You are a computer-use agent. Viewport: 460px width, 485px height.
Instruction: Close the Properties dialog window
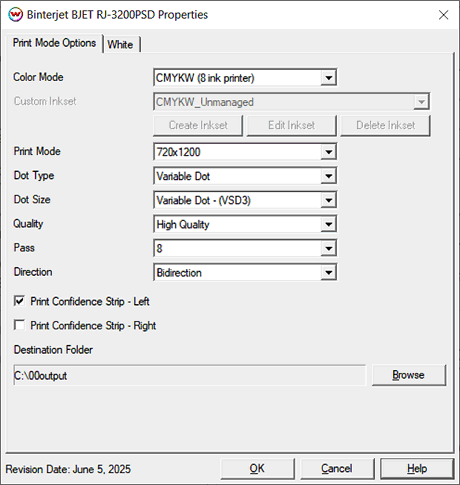[443, 15]
